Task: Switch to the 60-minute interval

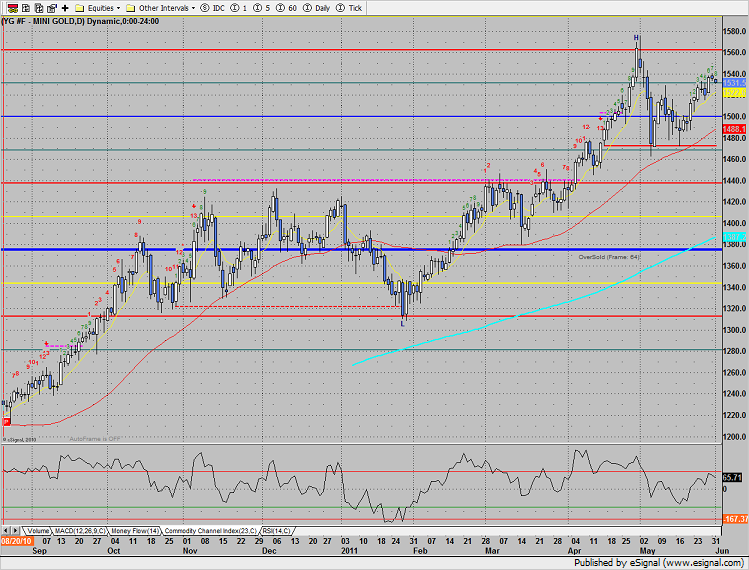Action: tap(287, 8)
